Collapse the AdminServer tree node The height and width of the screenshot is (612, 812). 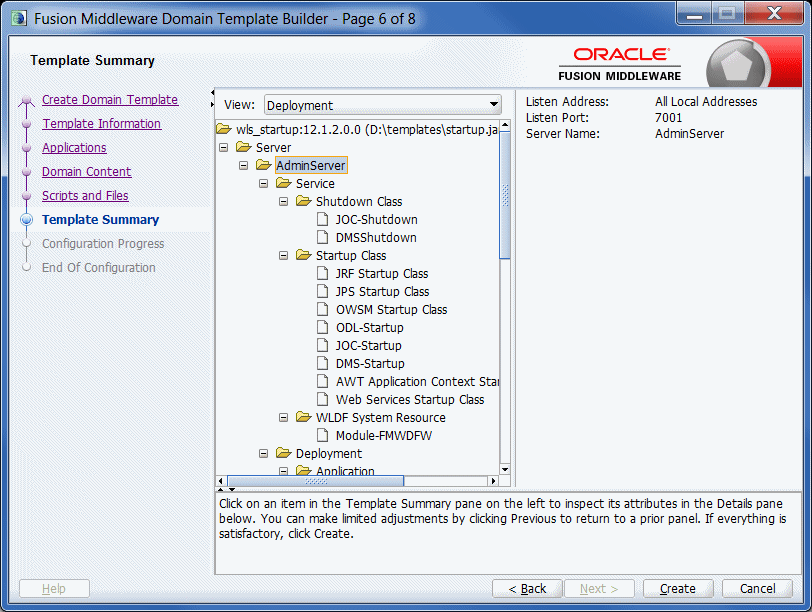(243, 166)
